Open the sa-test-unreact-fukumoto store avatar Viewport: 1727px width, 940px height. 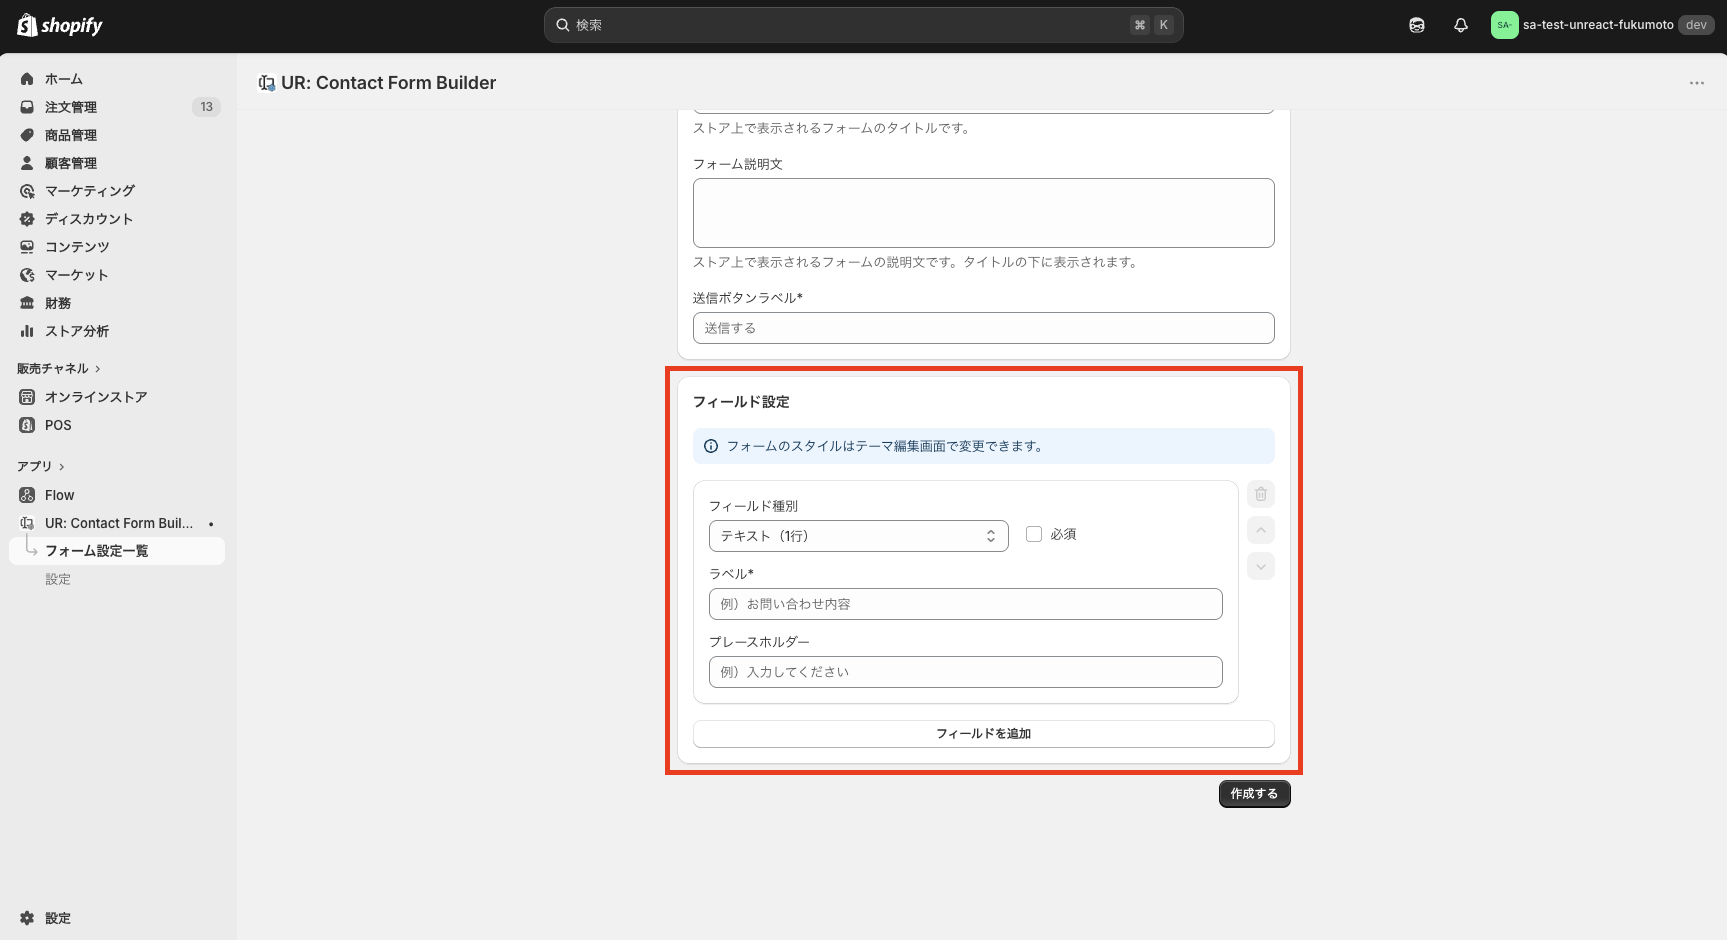point(1504,25)
